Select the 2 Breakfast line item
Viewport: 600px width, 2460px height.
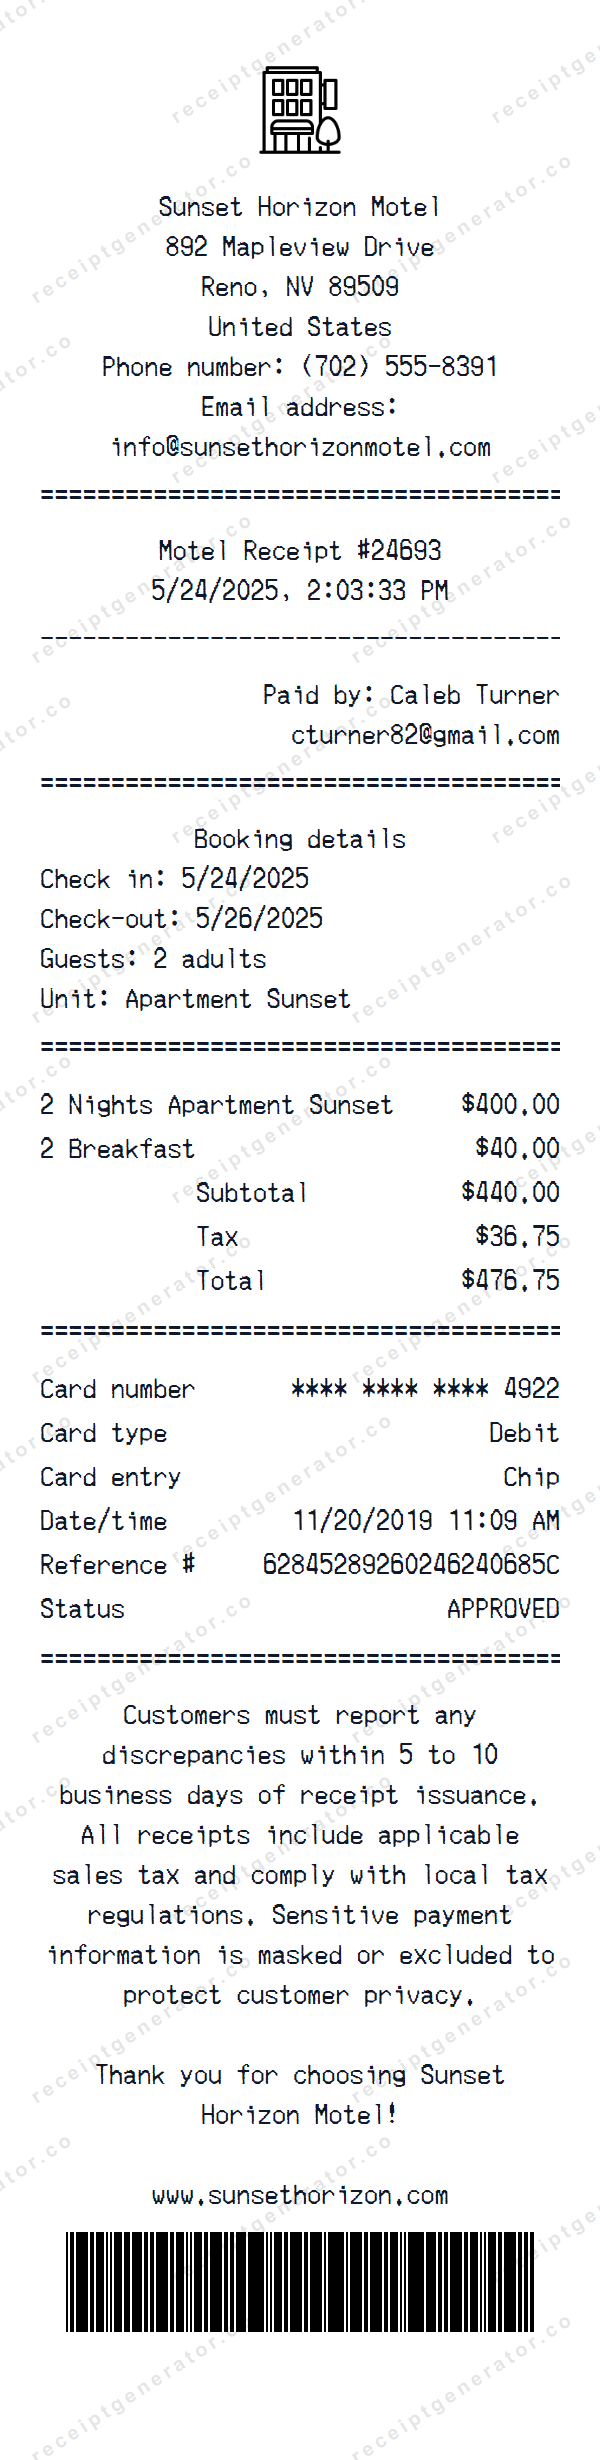117,1149
